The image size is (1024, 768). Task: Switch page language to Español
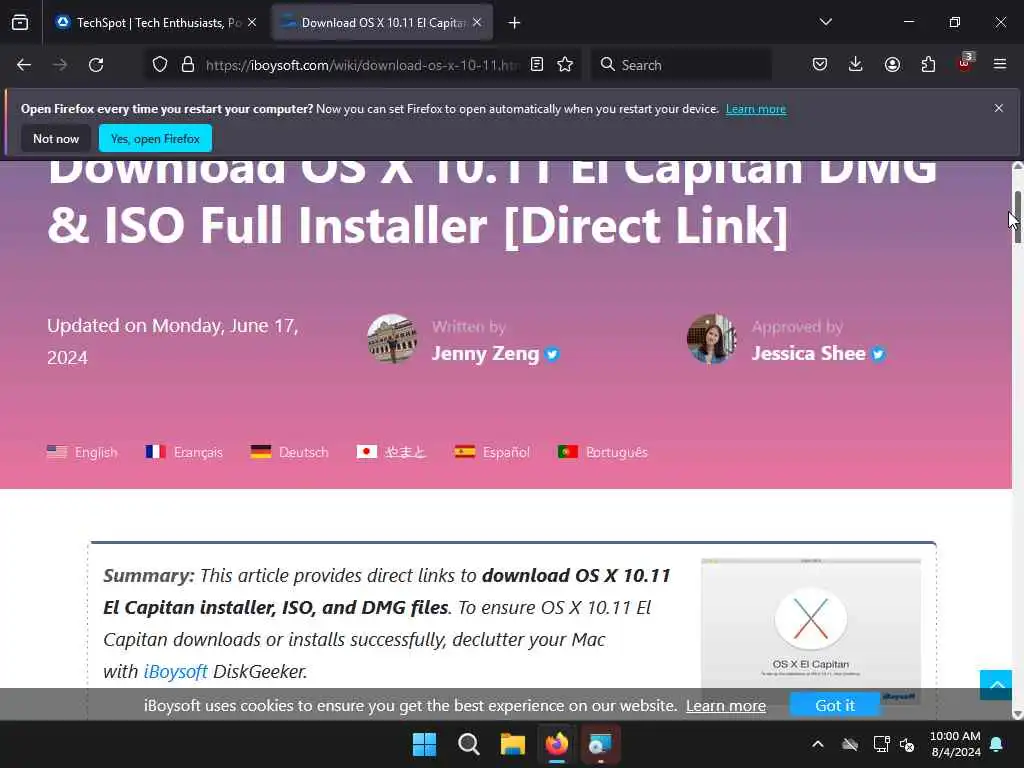pyautogui.click(x=492, y=452)
